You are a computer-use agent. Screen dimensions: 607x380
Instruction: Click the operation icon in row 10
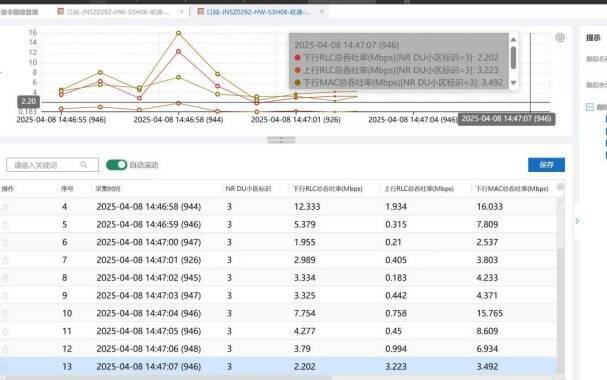point(5,314)
